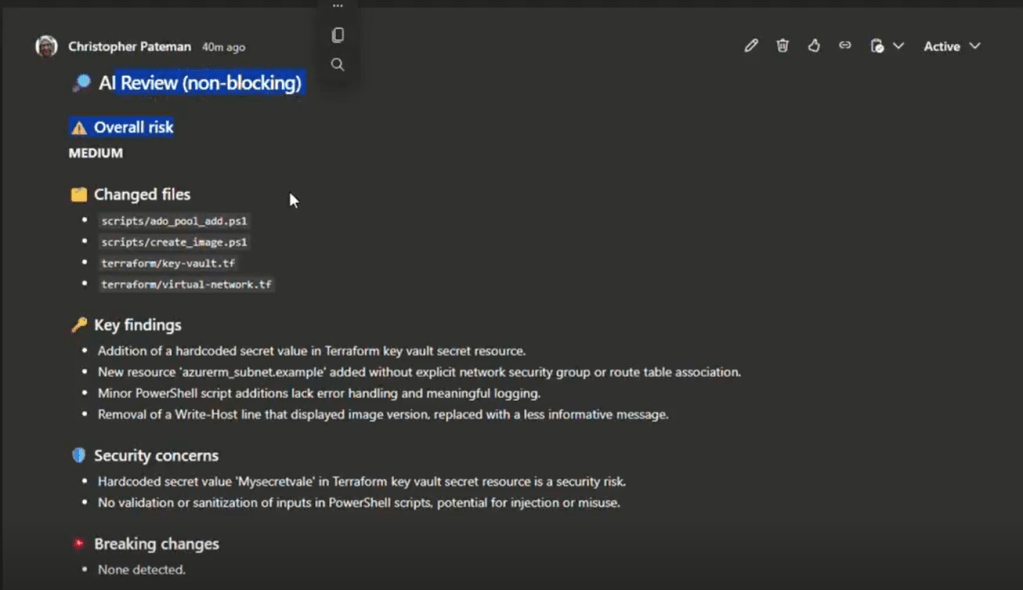Click the search magnifier in floating toolbar

(338, 65)
